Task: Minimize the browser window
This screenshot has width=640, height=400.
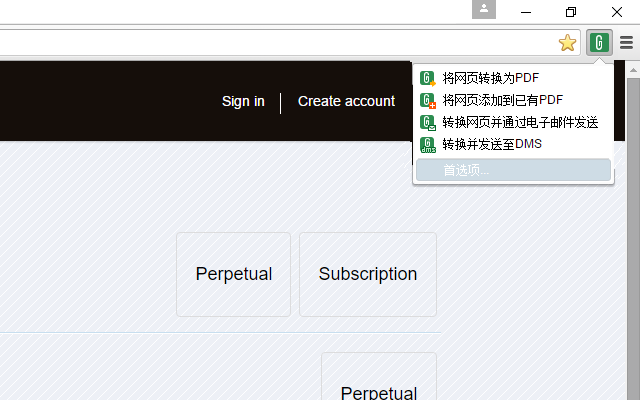Action: pos(526,12)
